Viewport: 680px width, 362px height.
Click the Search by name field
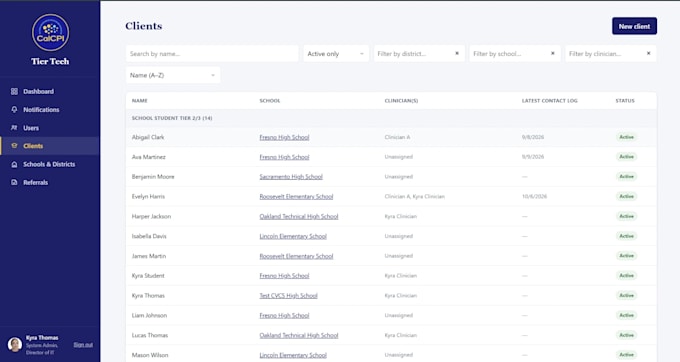[212, 54]
